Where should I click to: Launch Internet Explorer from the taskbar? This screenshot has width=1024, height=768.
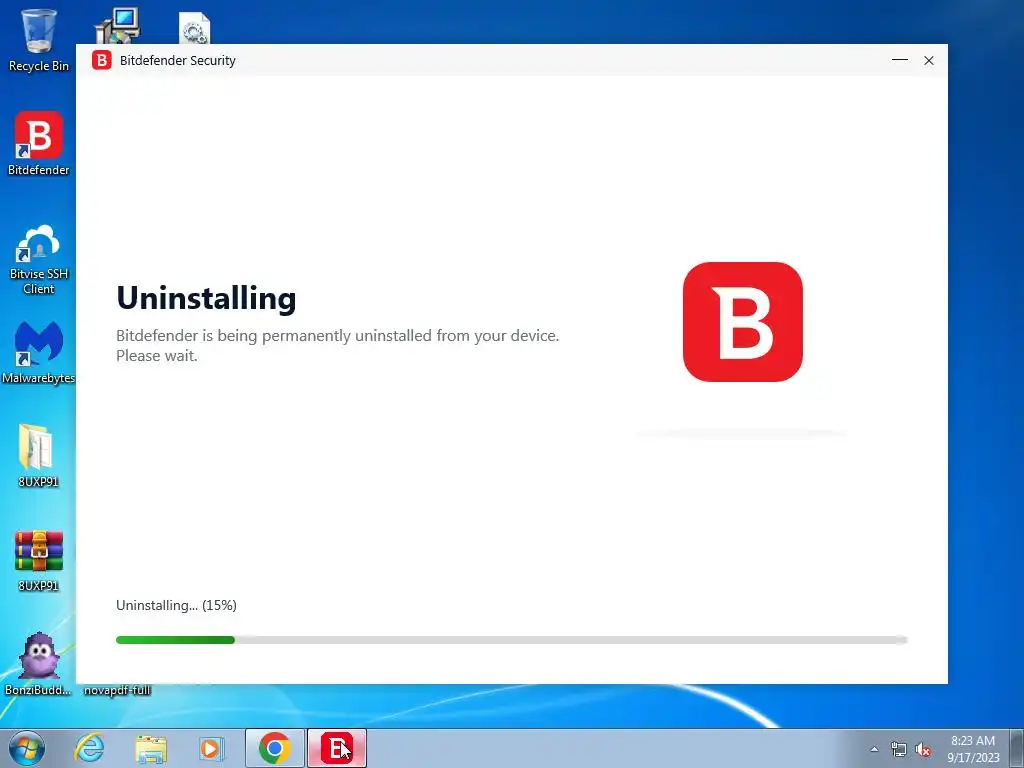89,748
